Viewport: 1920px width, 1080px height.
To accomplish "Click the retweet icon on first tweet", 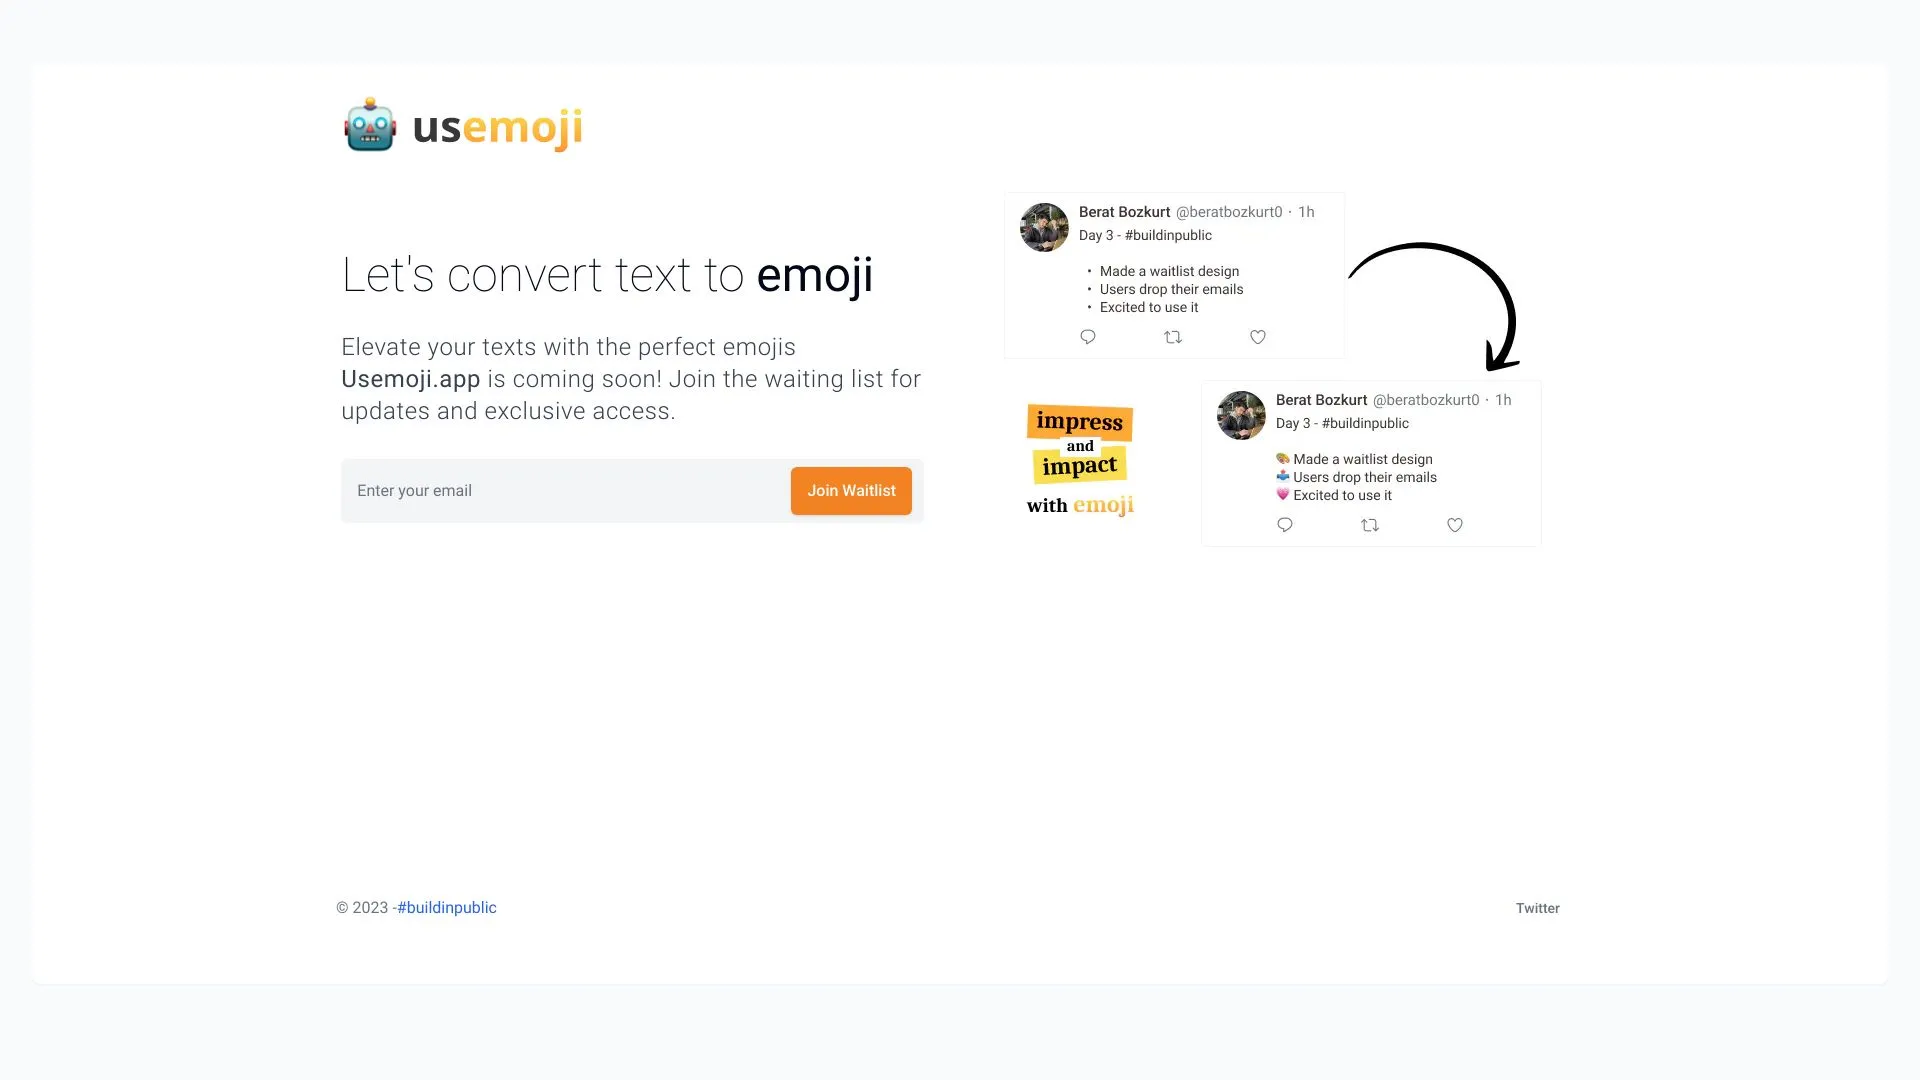I will coord(1172,336).
